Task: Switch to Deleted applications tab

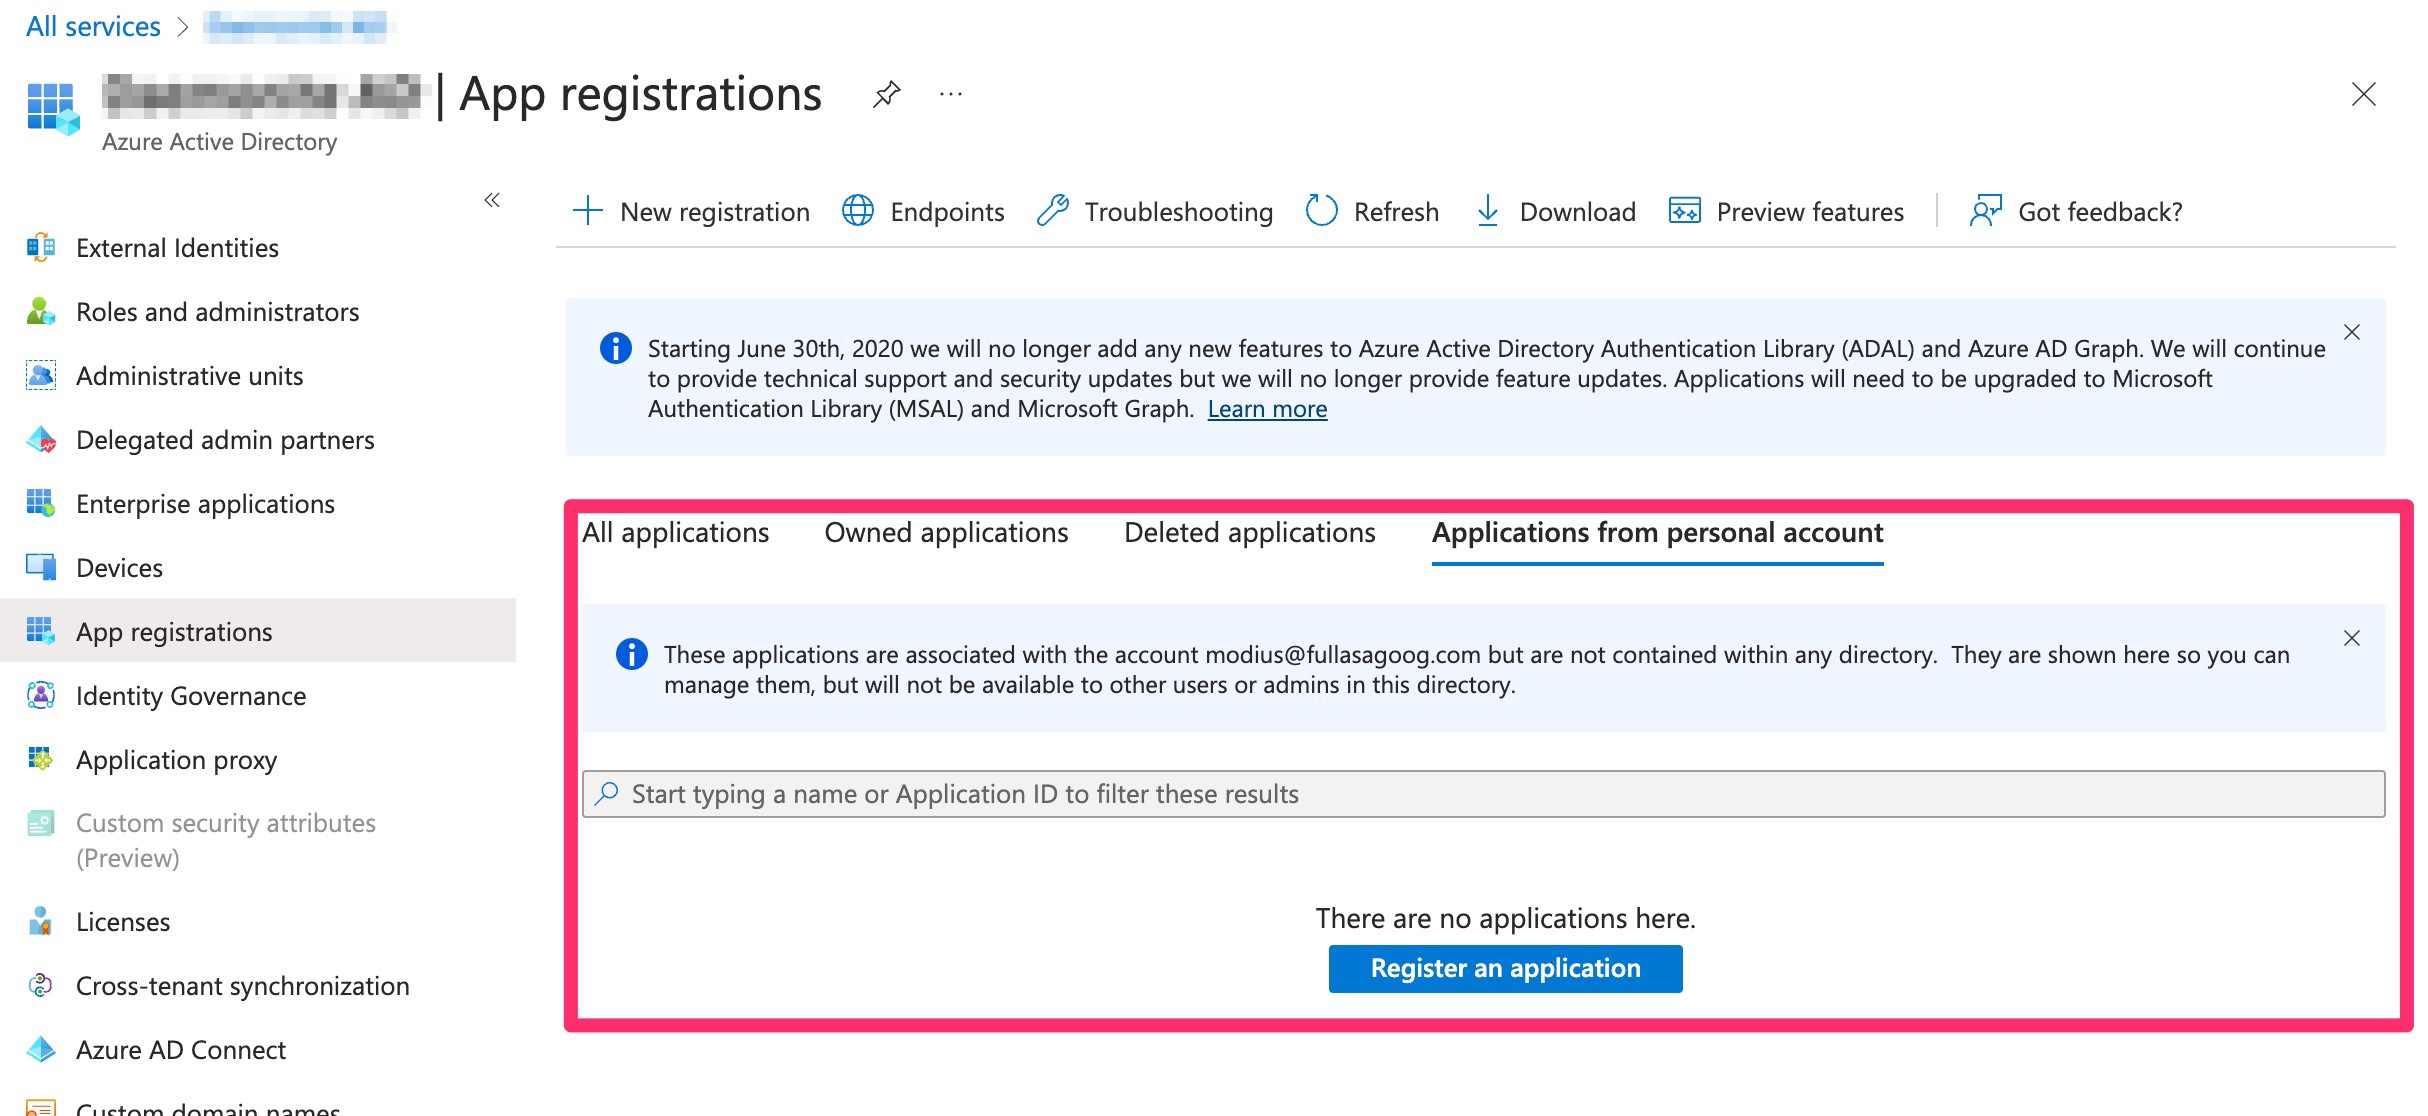Action: point(1250,533)
